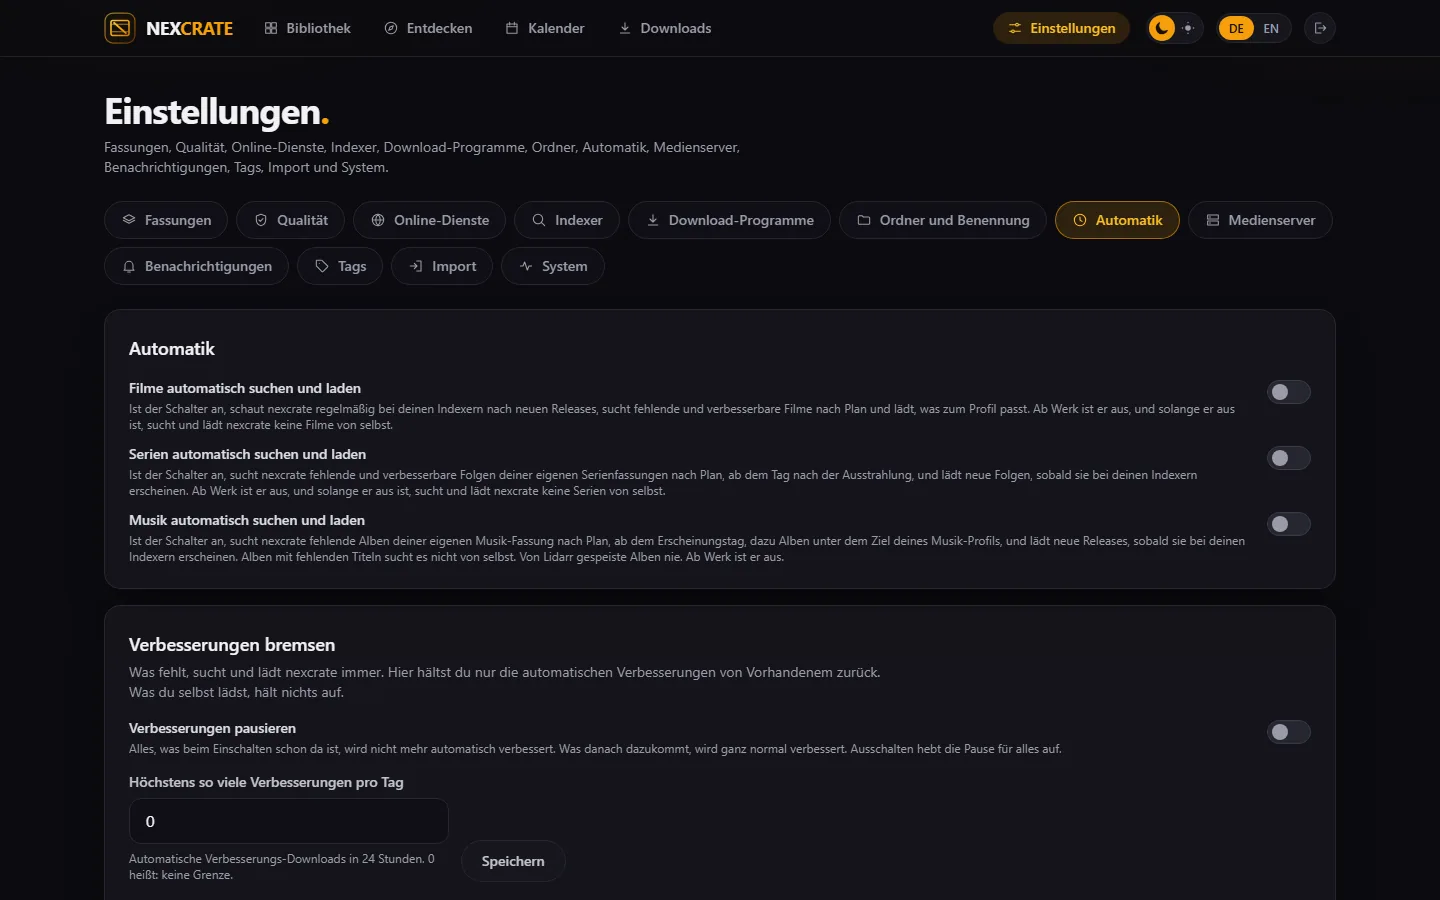Enable Musik automatisch suchen und laden

coord(1289,524)
